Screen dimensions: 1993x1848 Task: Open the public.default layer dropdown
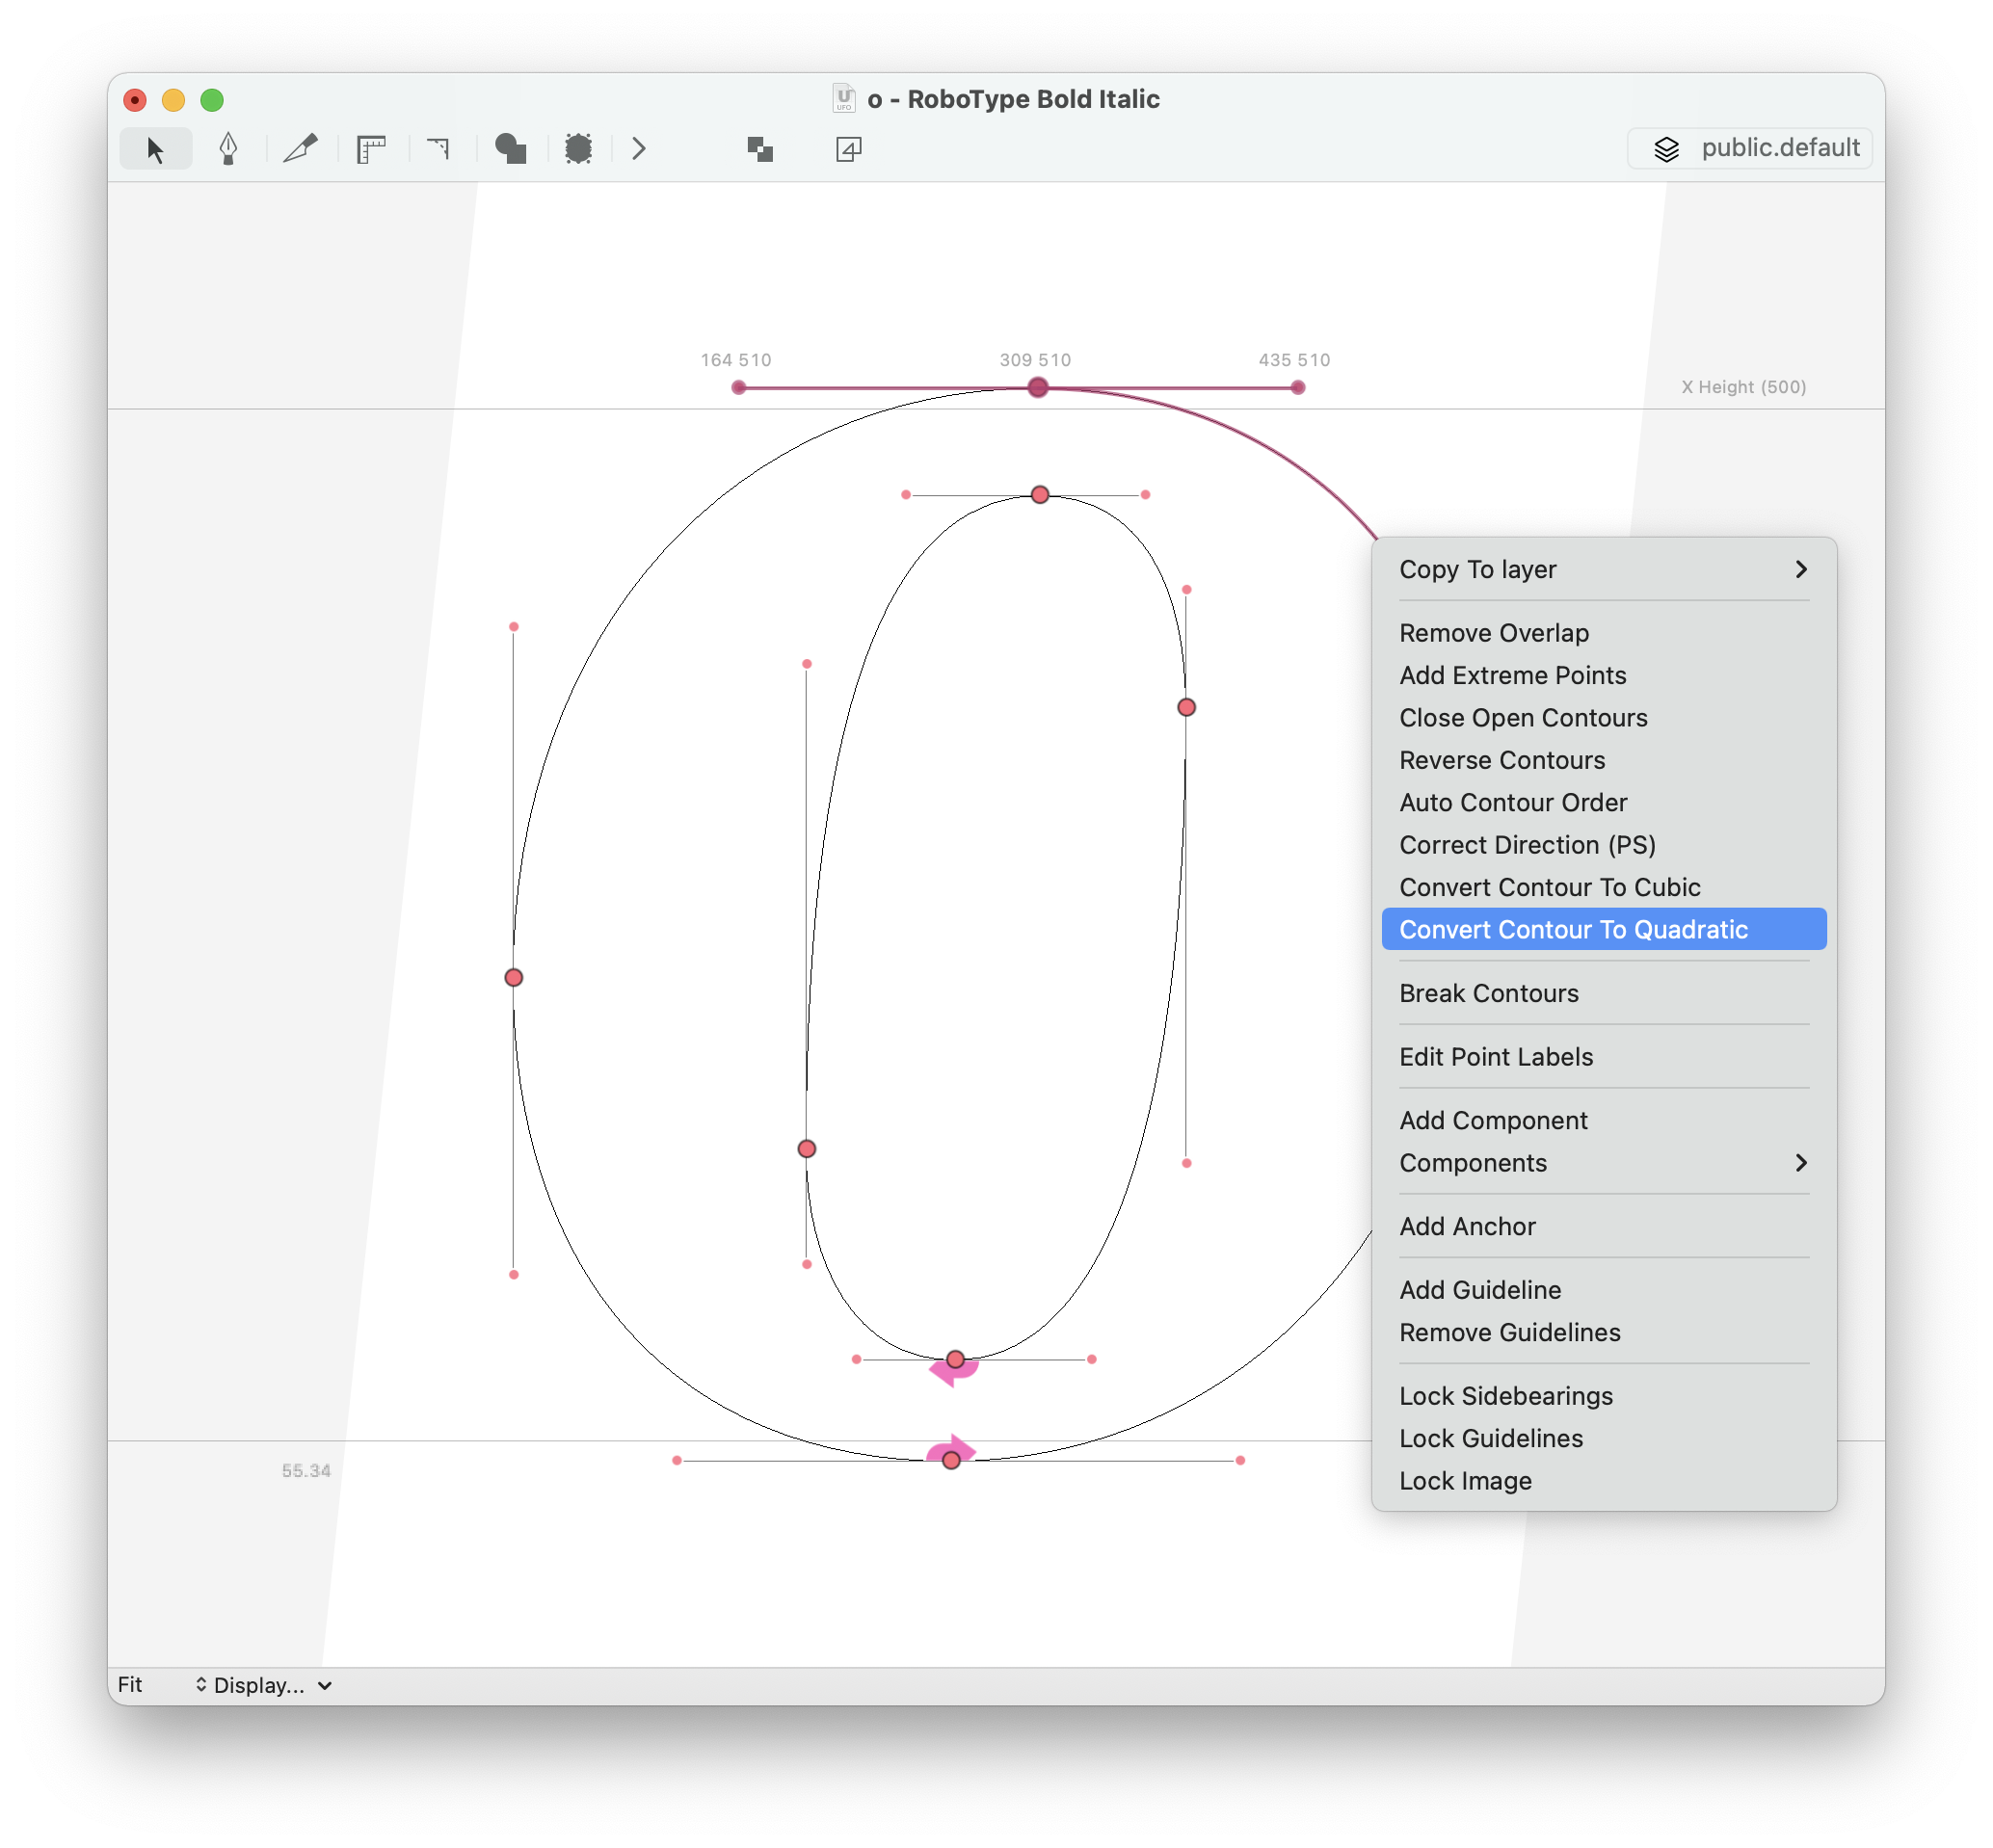pos(1749,148)
